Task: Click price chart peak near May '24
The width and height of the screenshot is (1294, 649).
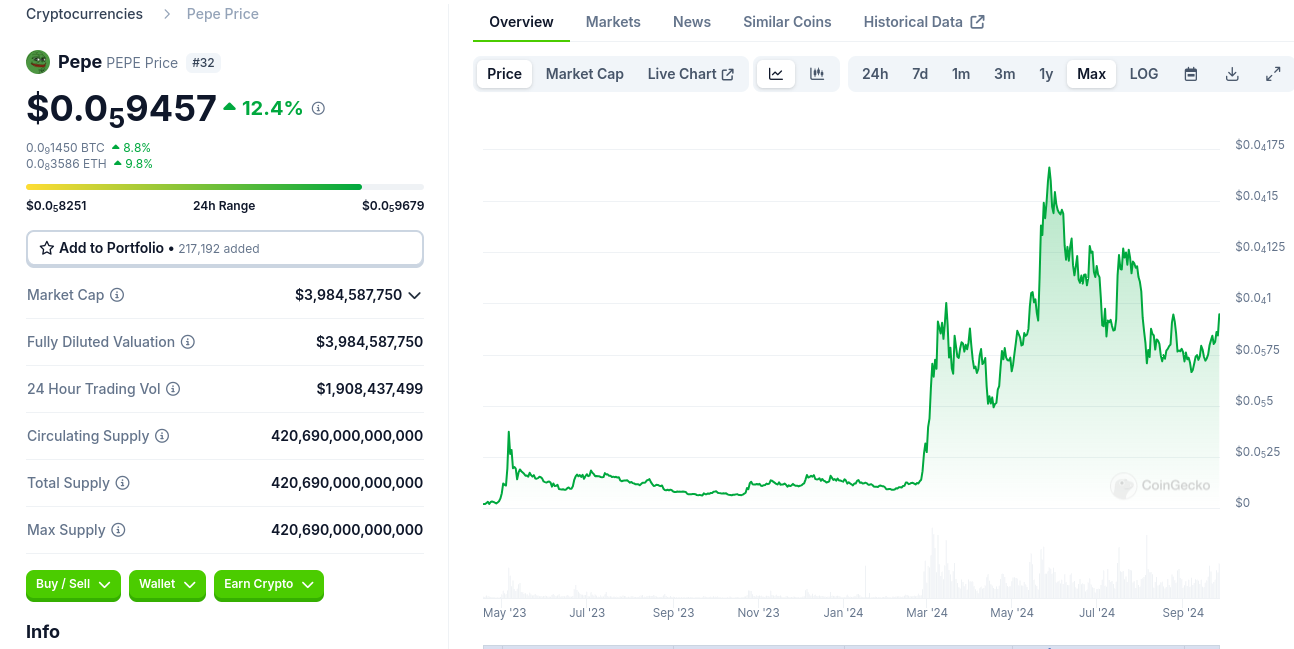Action: click(1049, 169)
